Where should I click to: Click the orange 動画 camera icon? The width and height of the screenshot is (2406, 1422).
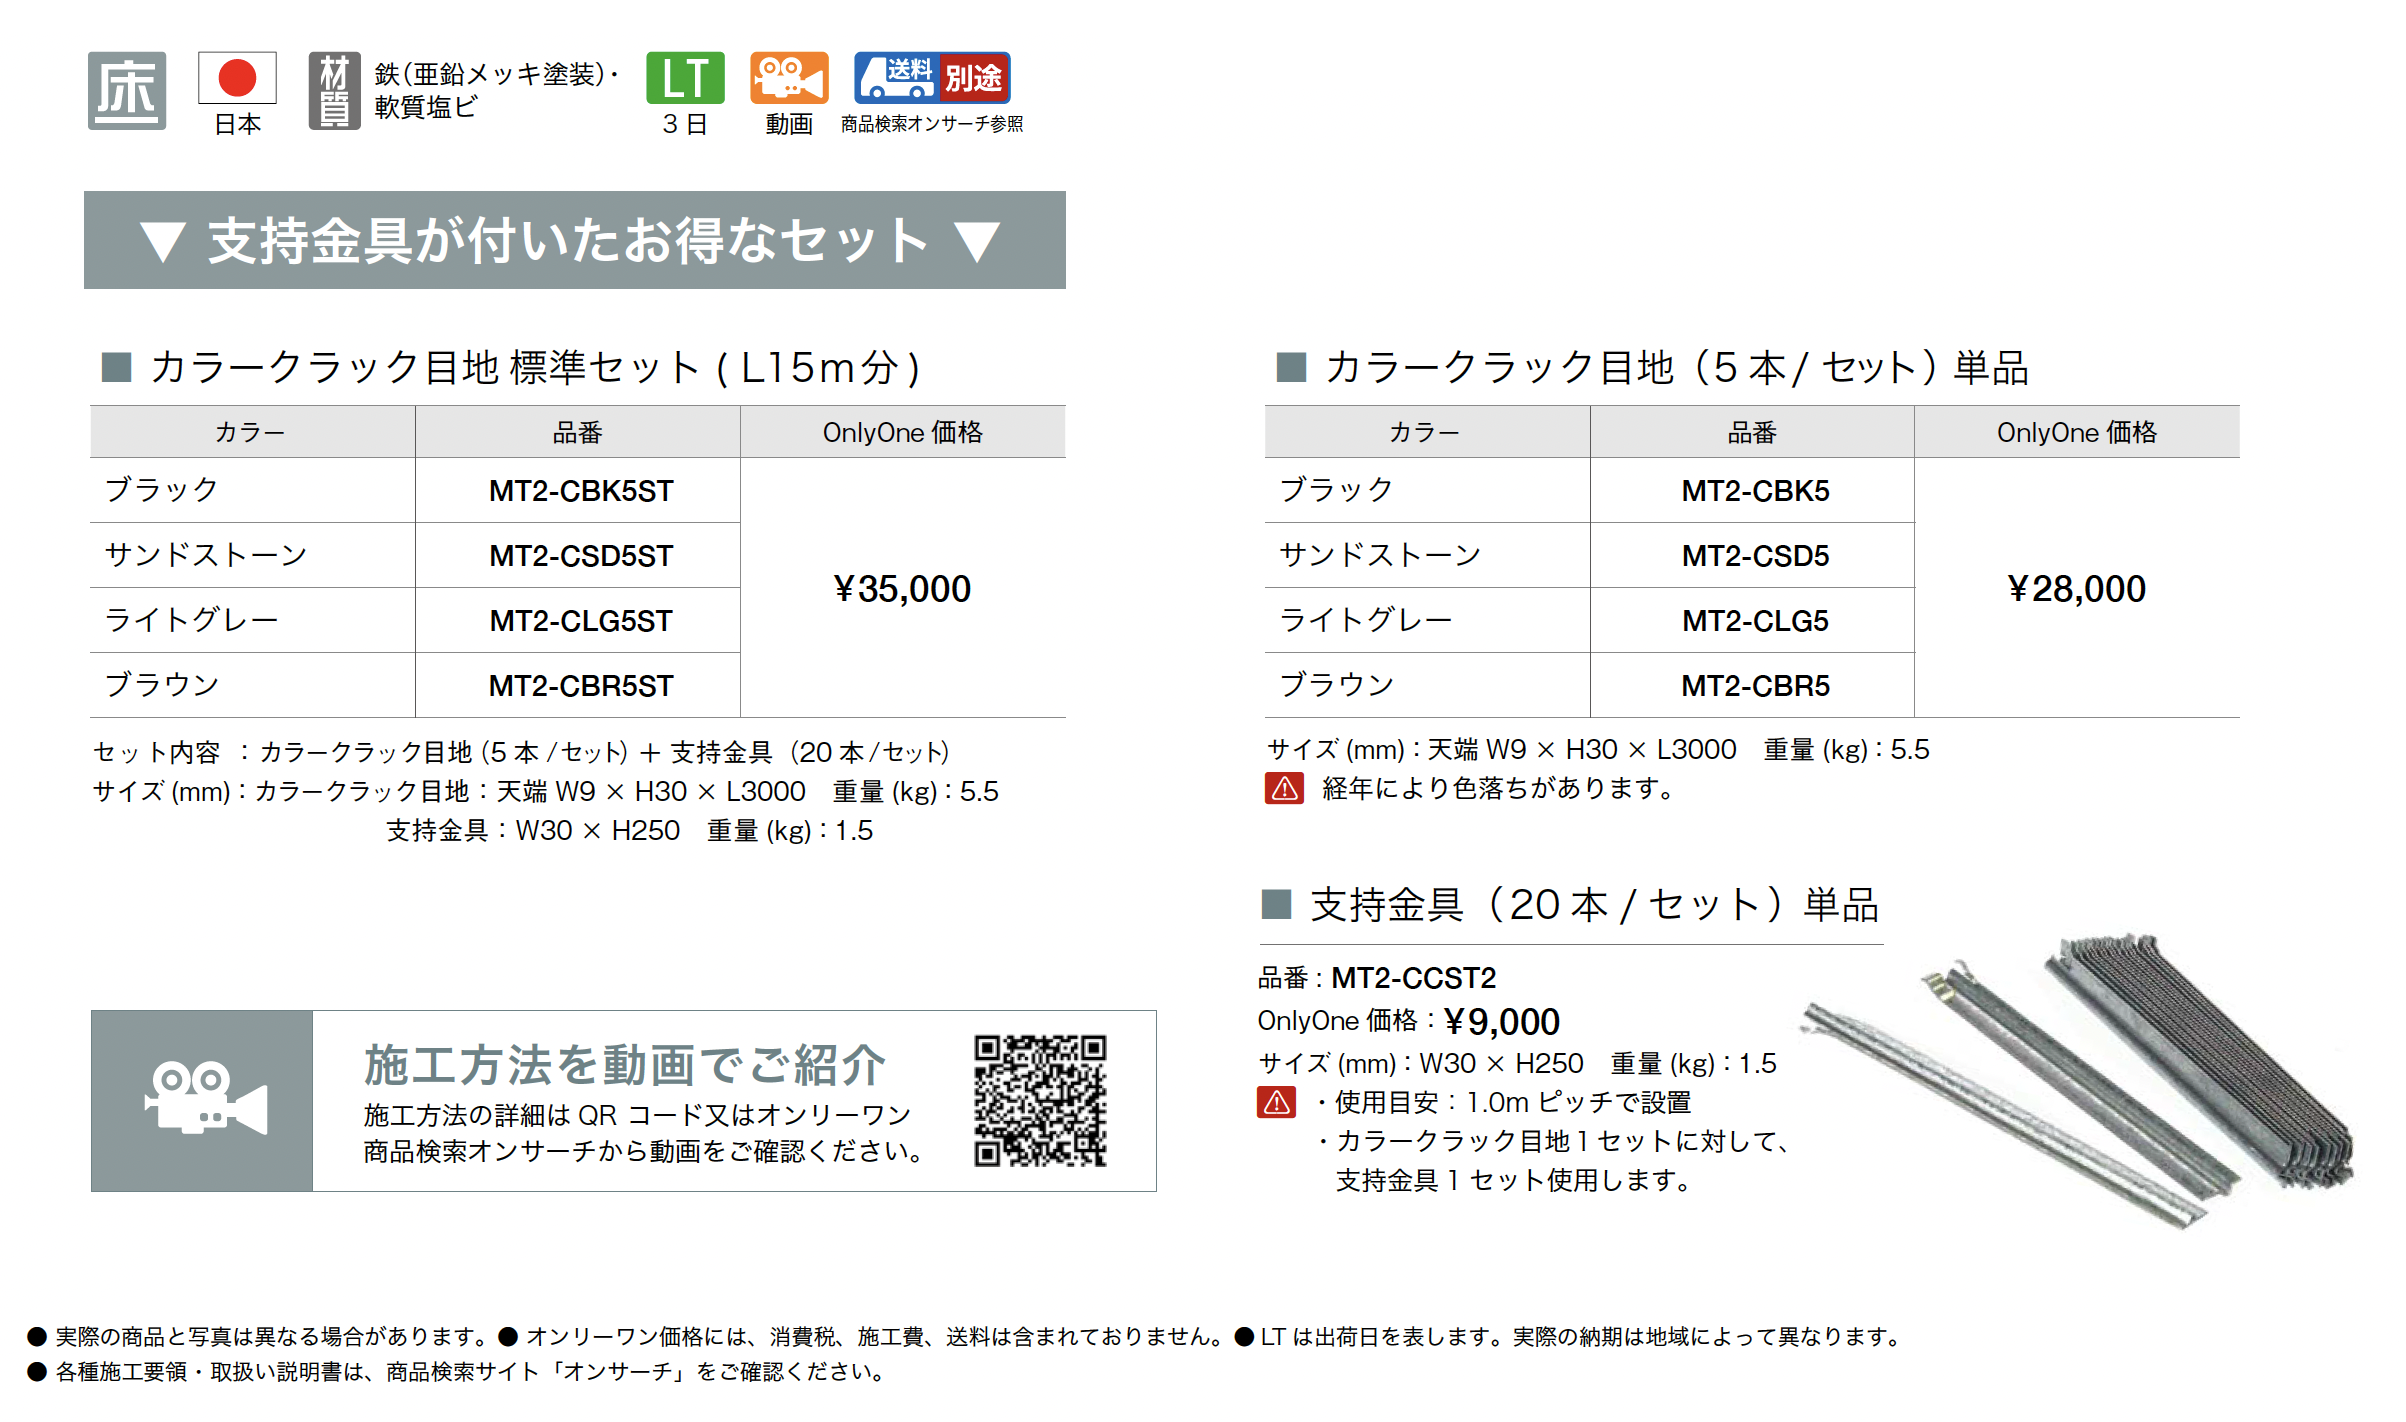789,78
